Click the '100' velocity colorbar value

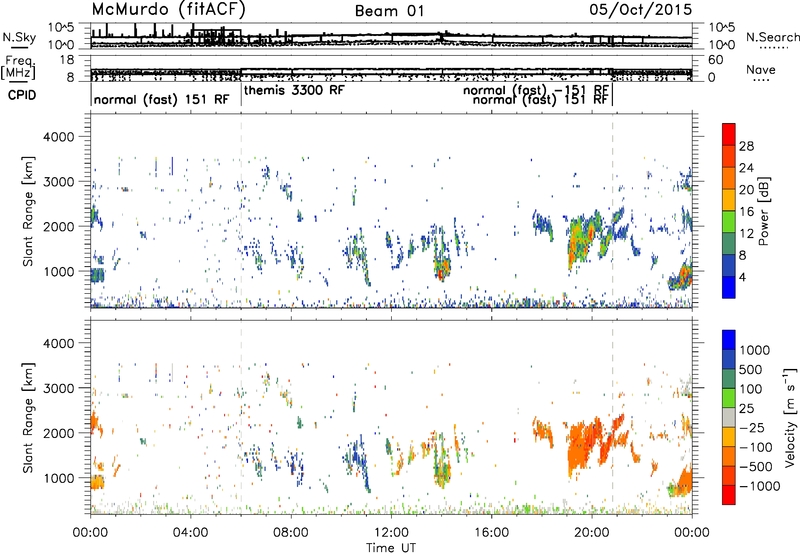(x=751, y=389)
